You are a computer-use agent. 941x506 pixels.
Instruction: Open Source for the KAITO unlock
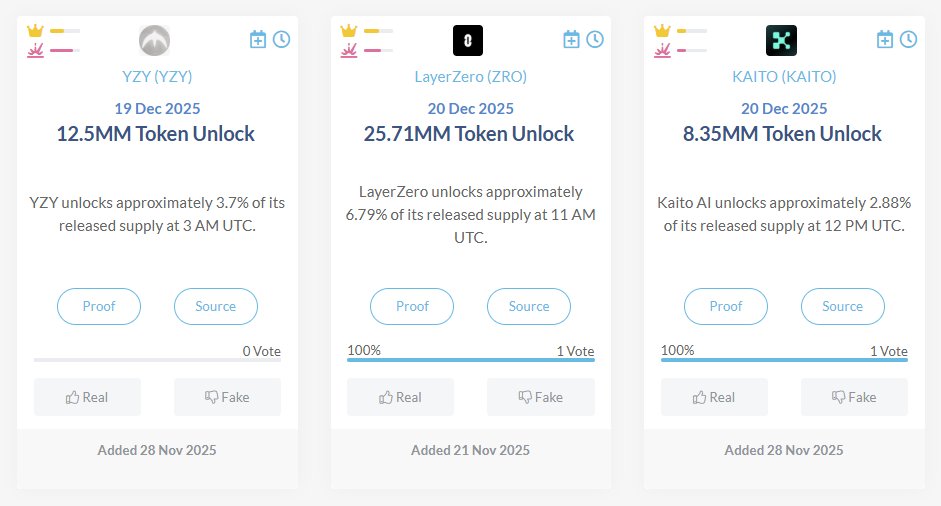pos(842,306)
